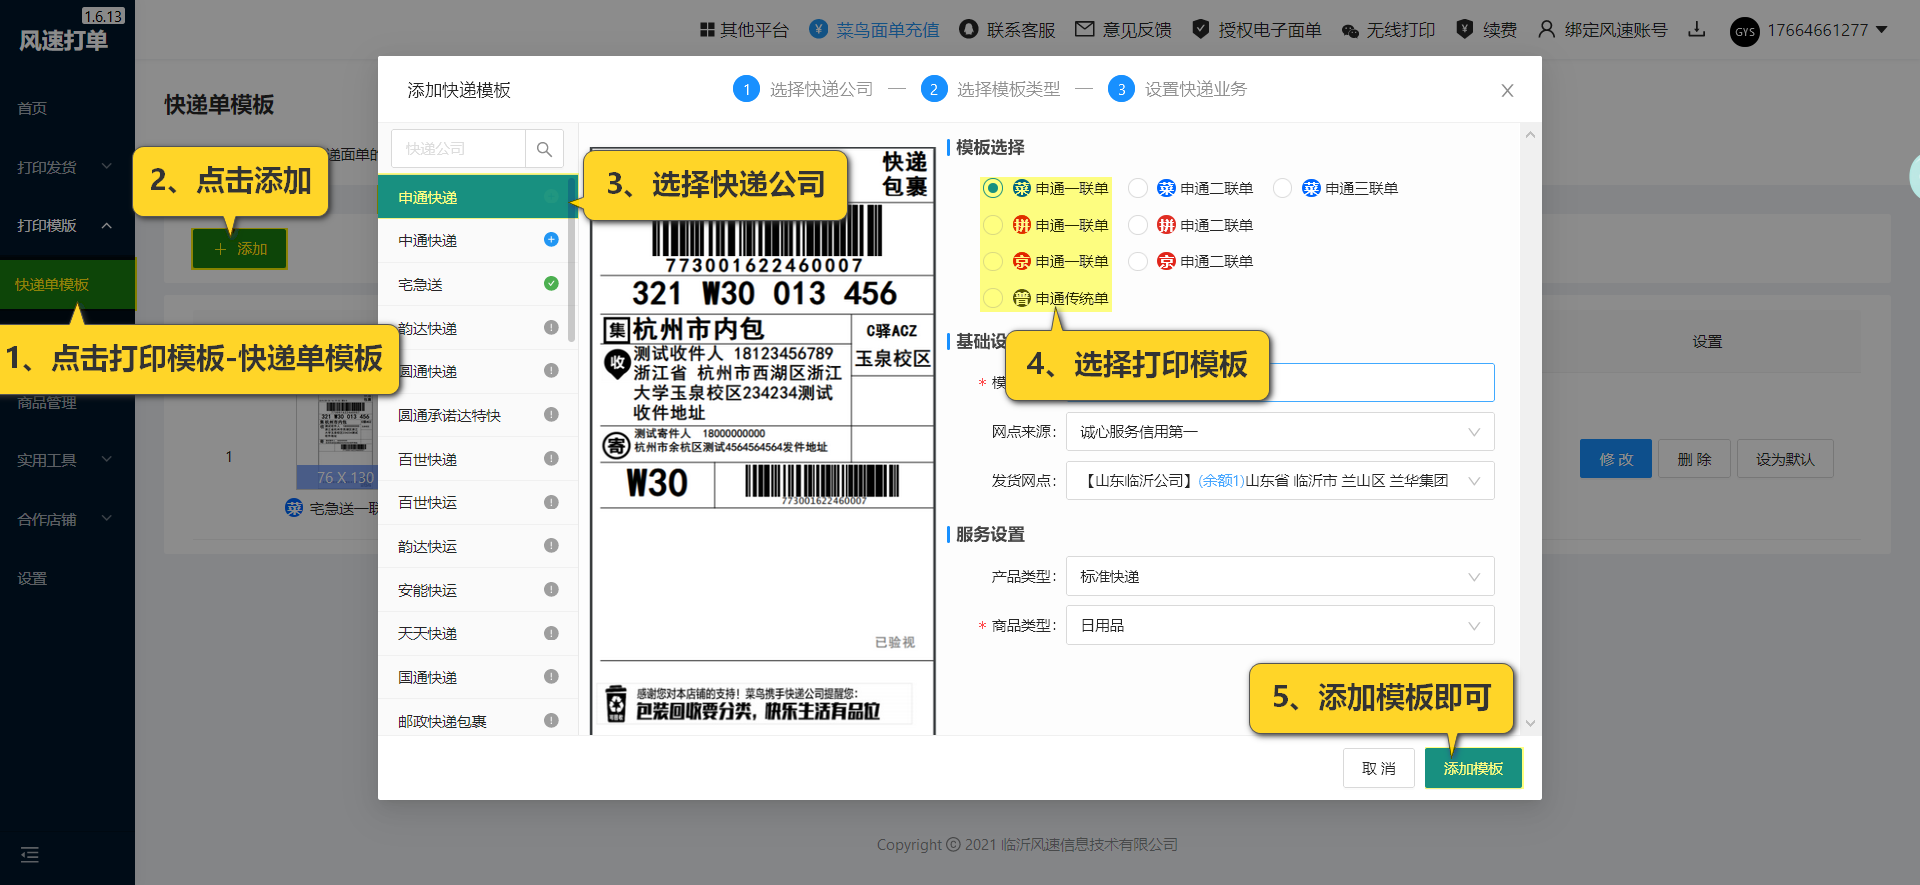Select the 京东 申通一联单 radio option
Screen dimensions: 1920x885
(993, 261)
